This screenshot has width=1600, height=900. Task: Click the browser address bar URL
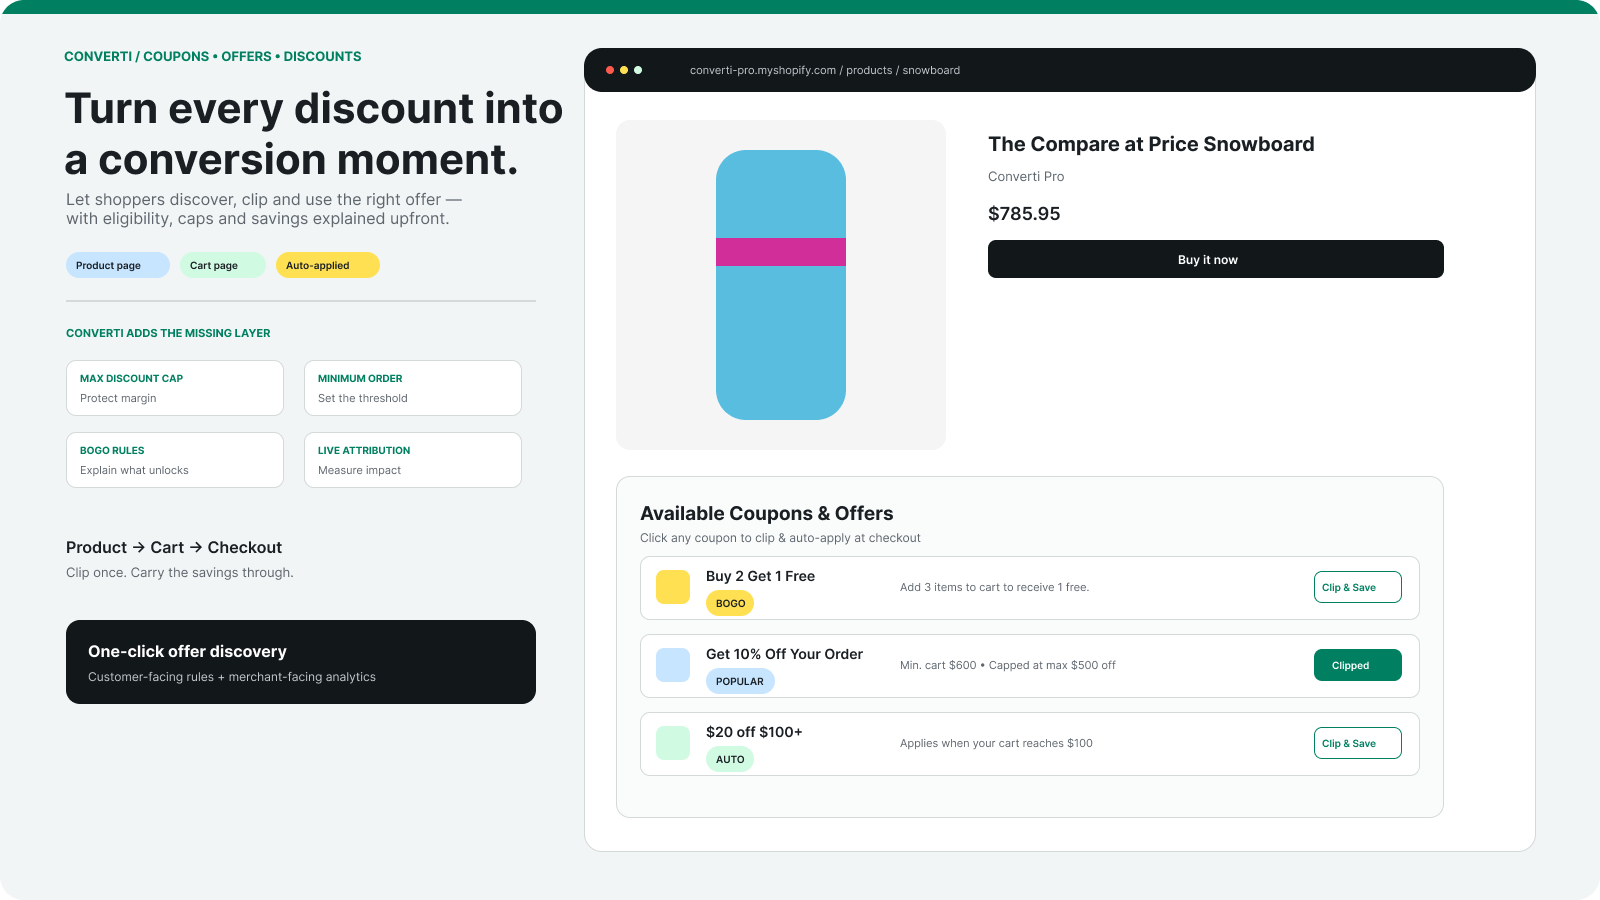825,70
